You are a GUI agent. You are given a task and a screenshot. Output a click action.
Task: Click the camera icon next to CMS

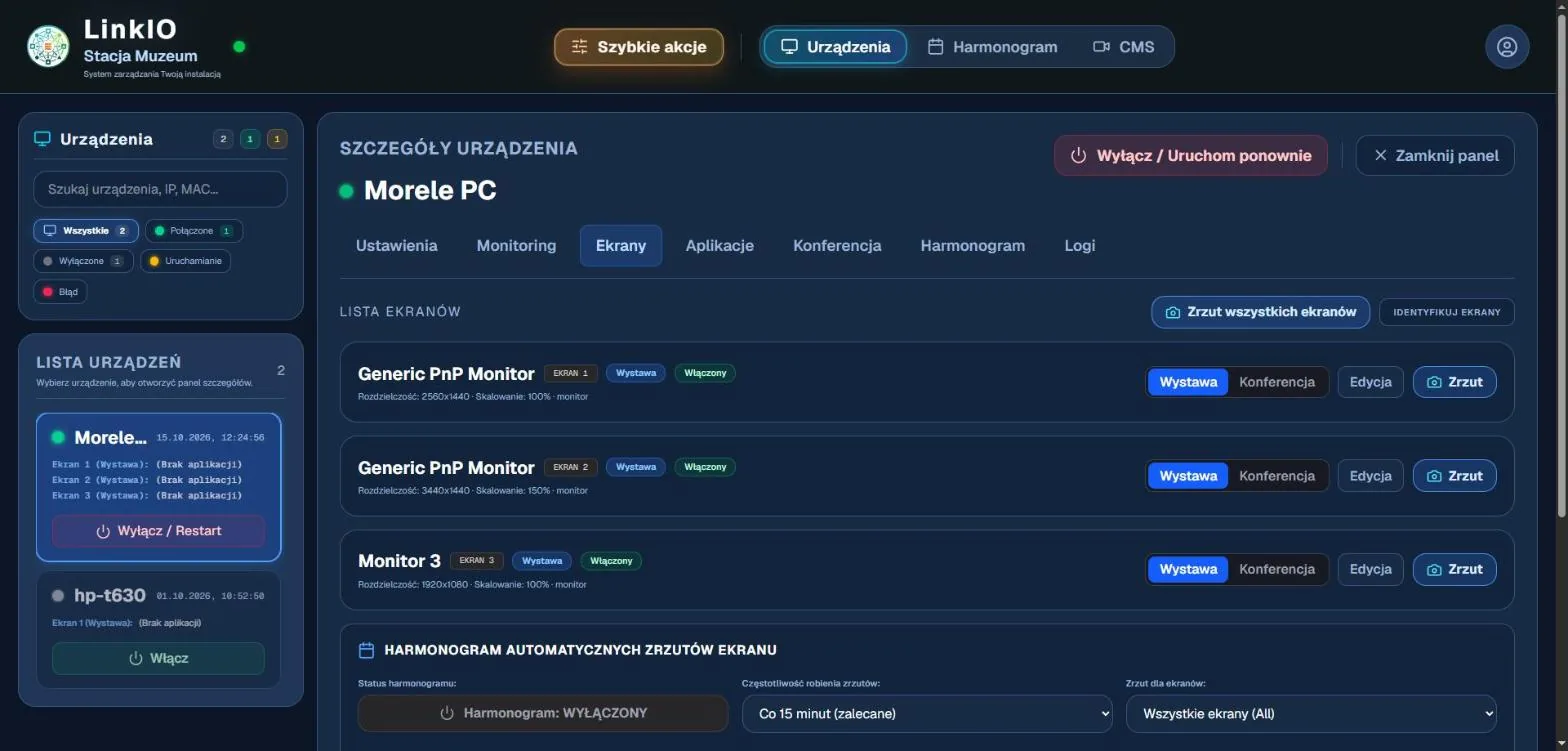click(1101, 47)
